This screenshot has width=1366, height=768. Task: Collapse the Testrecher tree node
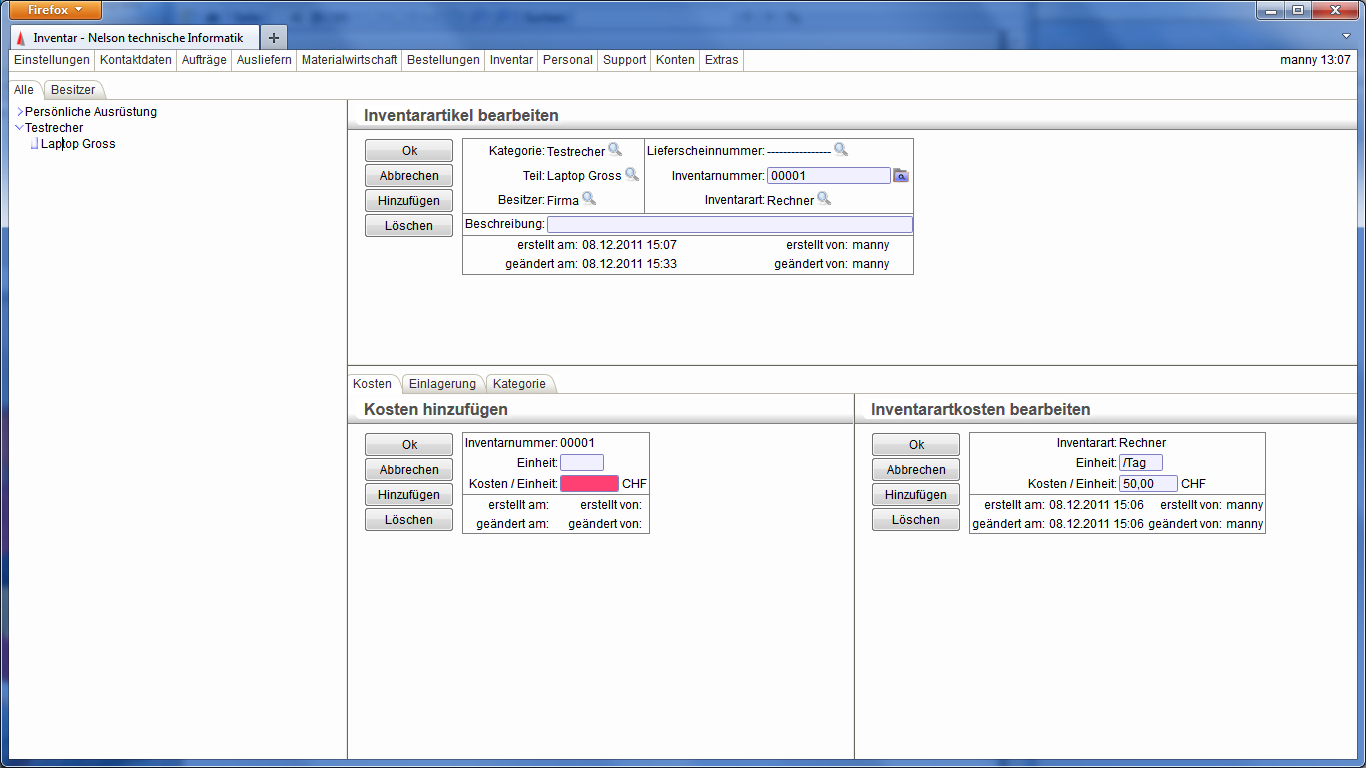click(19, 128)
